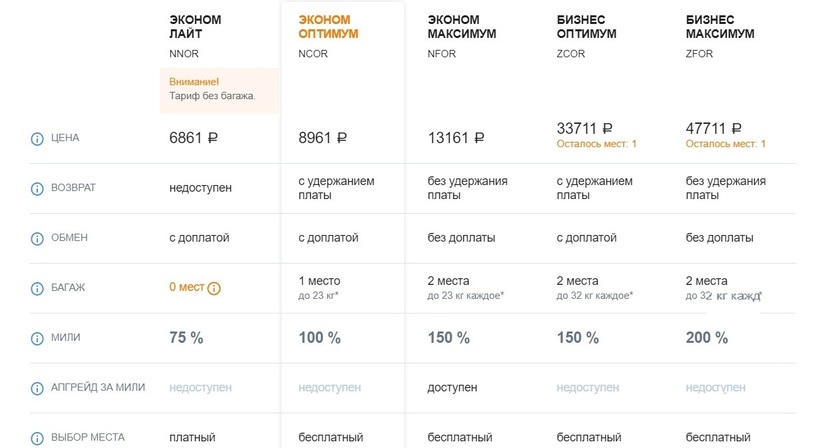Select the ЭКОНОМ ЛАЙТ fare column header
Screen dimensions: 820x448
196,27
